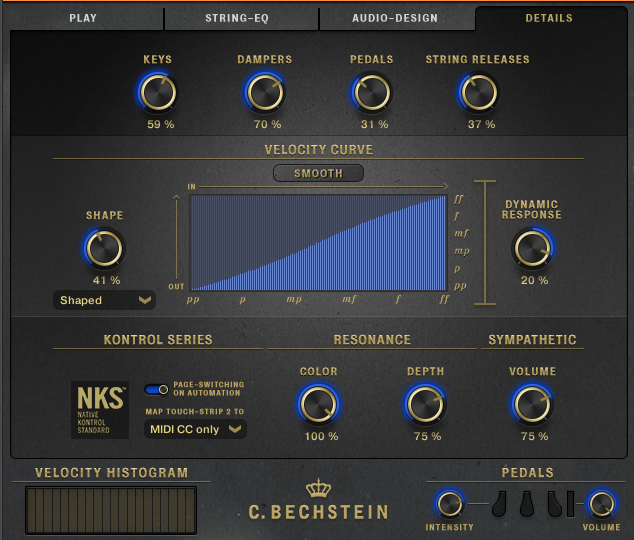The width and height of the screenshot is (634, 540).
Task: Click the SMOOTH velocity curve button
Action: (319, 173)
